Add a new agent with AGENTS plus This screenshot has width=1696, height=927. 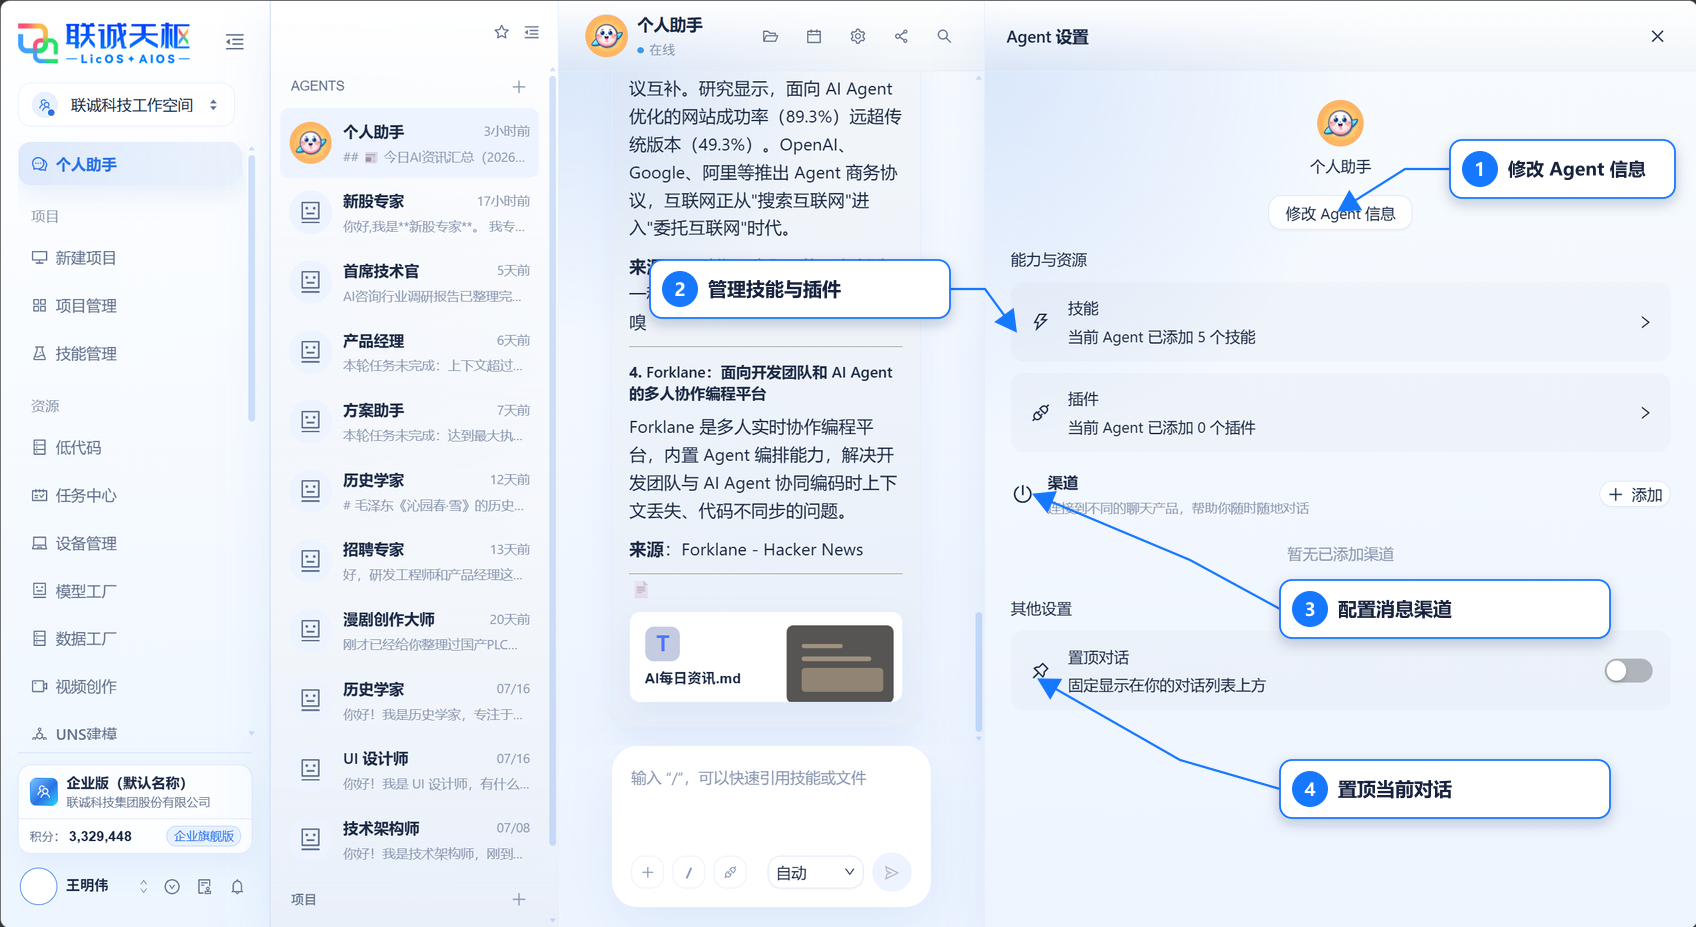519,87
